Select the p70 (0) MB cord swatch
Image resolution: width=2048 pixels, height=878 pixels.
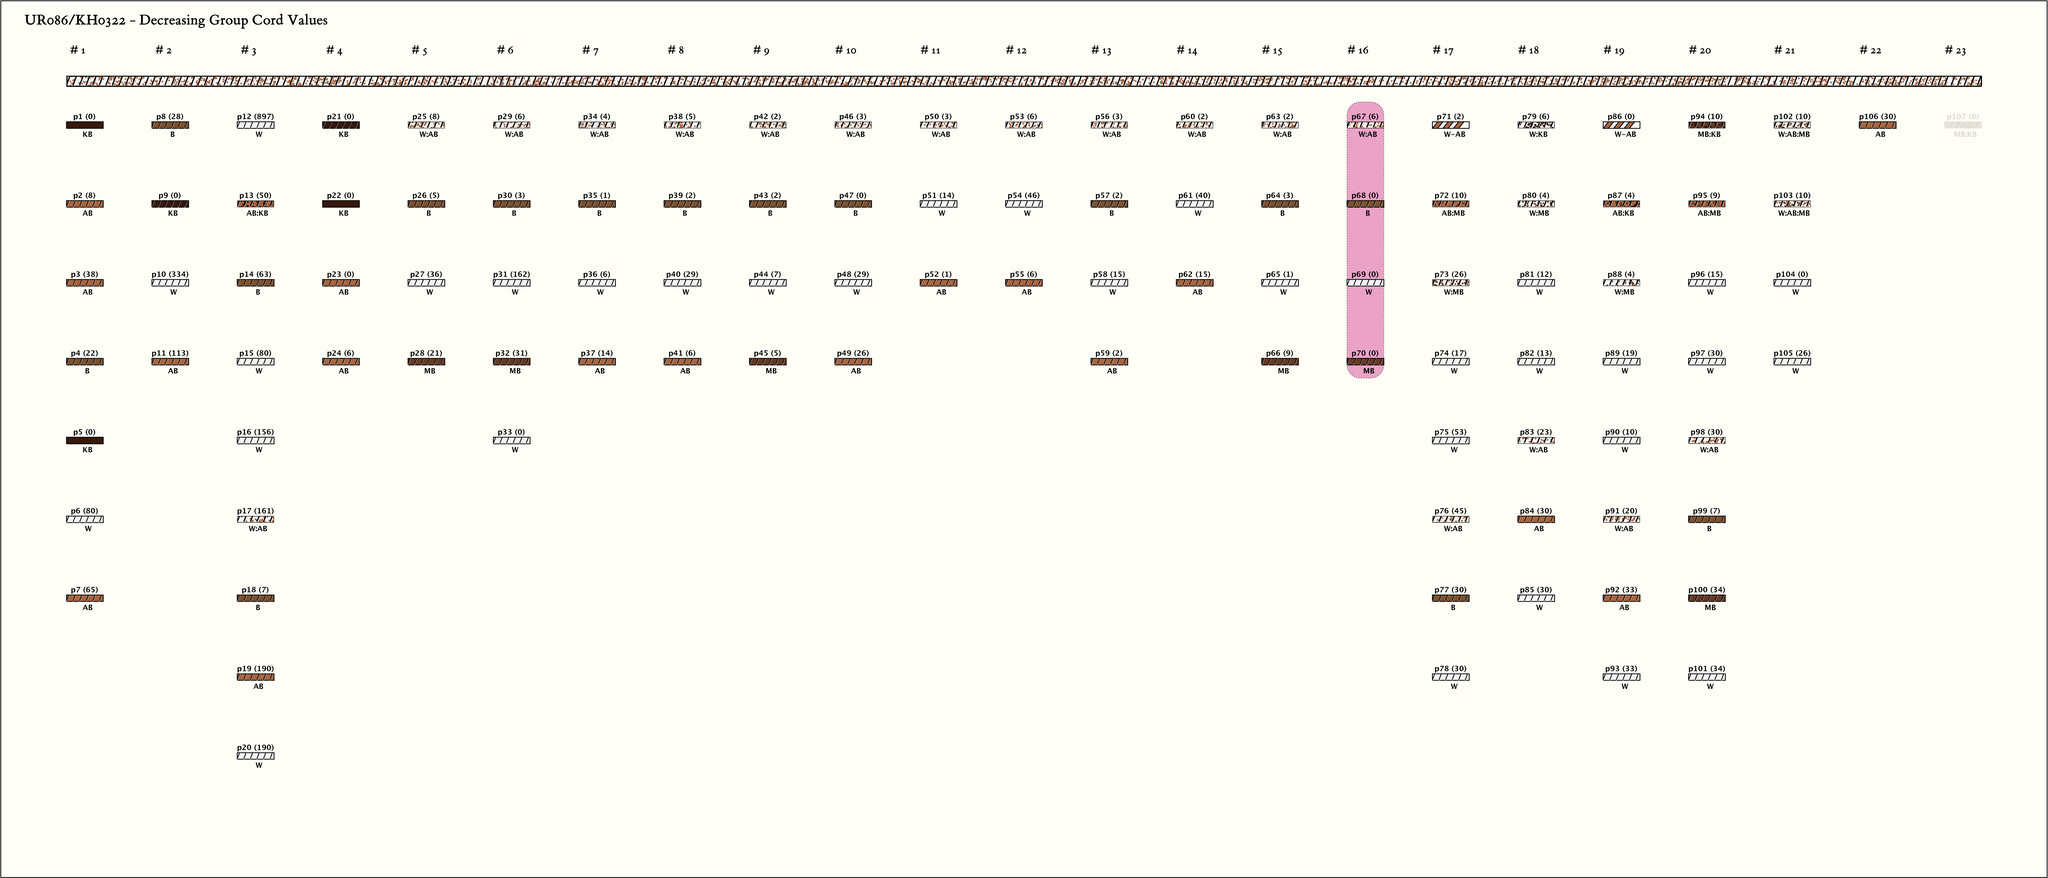(1365, 362)
